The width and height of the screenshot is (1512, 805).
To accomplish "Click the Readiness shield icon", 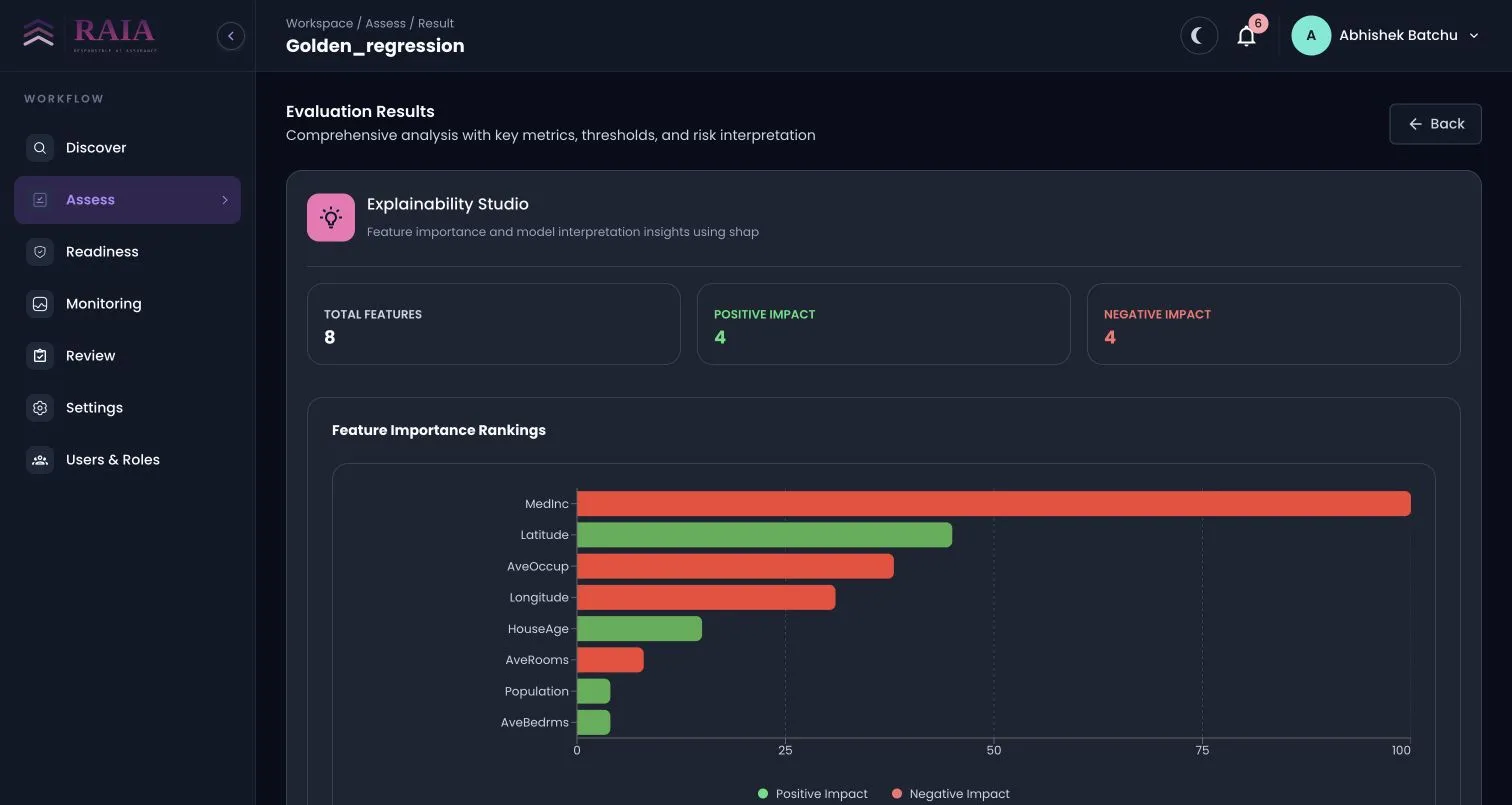I will 40,252.
